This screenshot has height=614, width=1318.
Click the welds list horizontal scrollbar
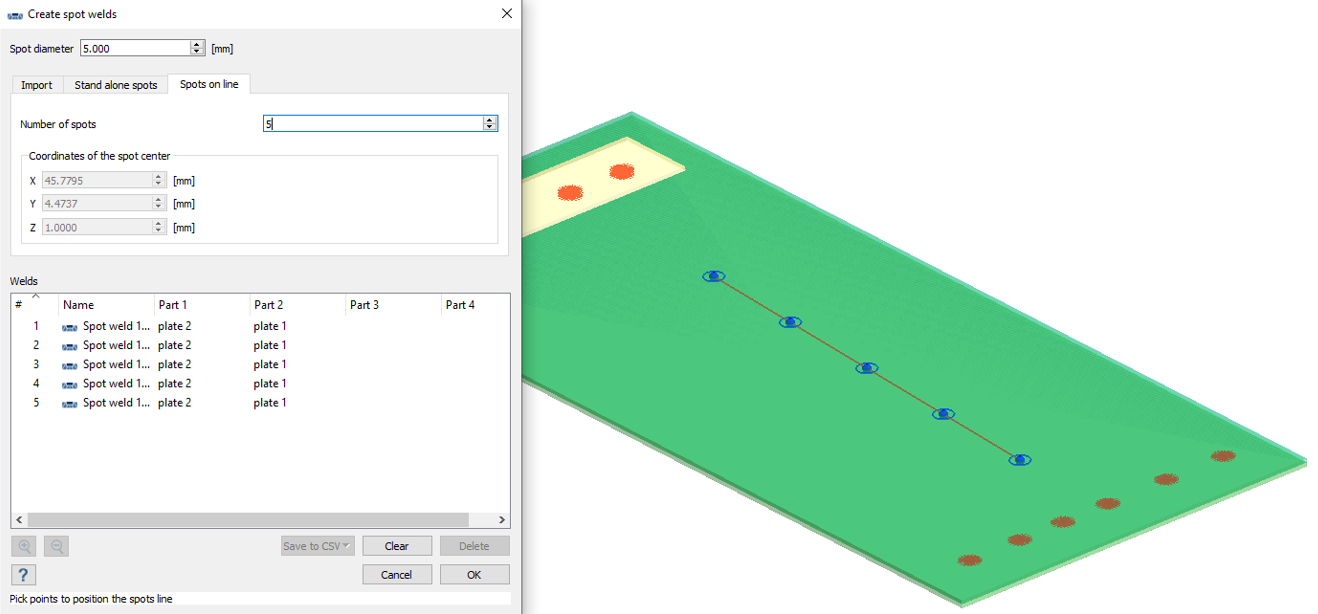(250, 520)
